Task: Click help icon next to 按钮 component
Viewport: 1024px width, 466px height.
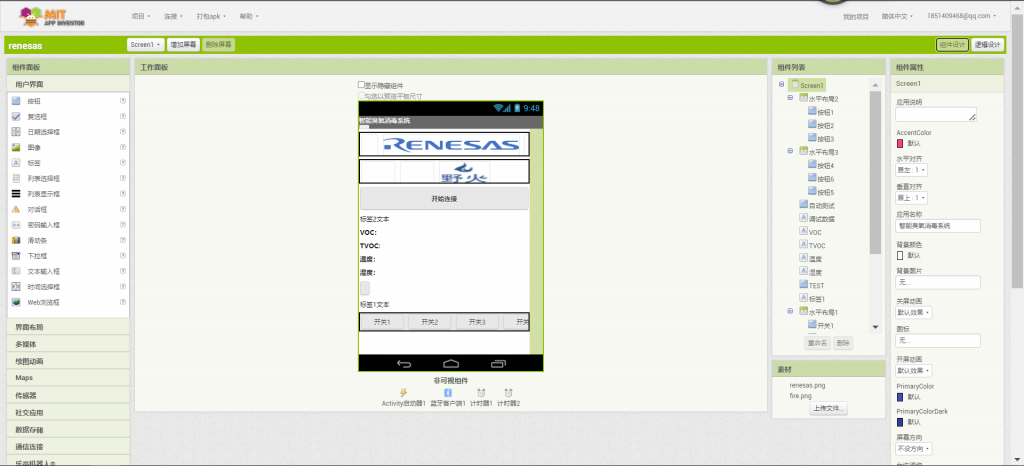Action: (x=123, y=101)
